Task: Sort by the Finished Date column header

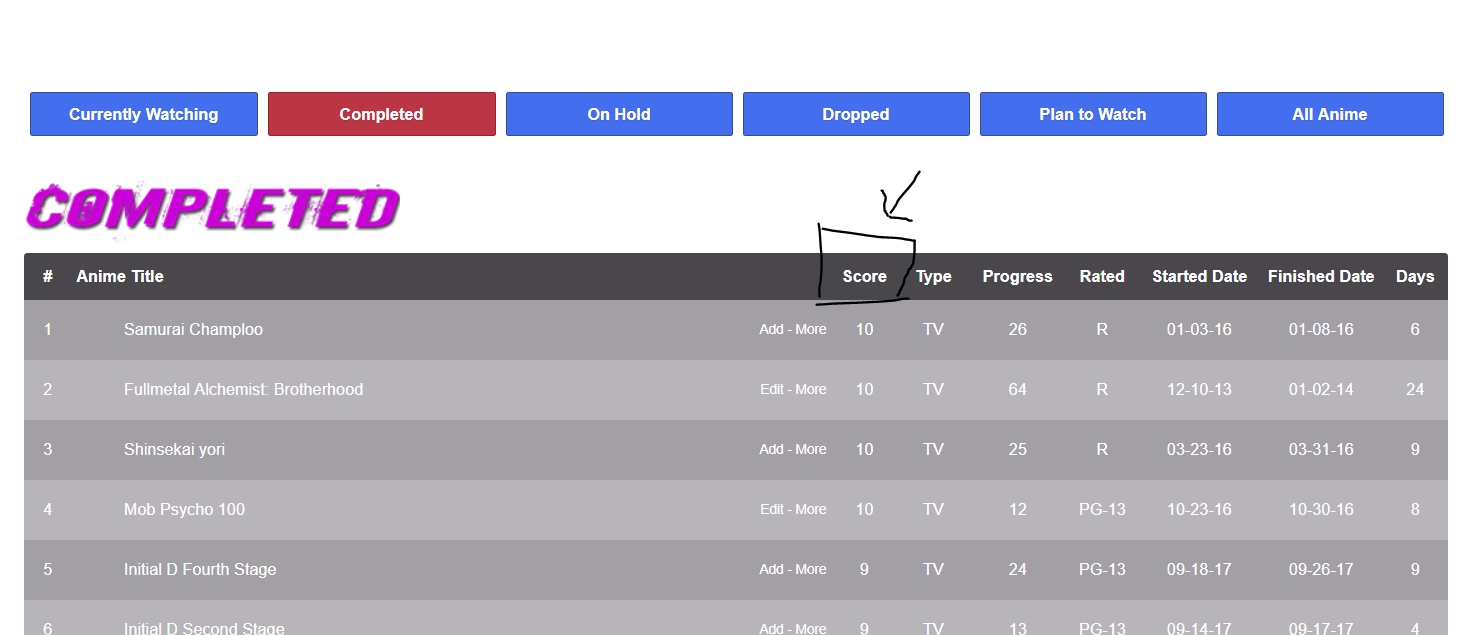Action: pyautogui.click(x=1321, y=277)
